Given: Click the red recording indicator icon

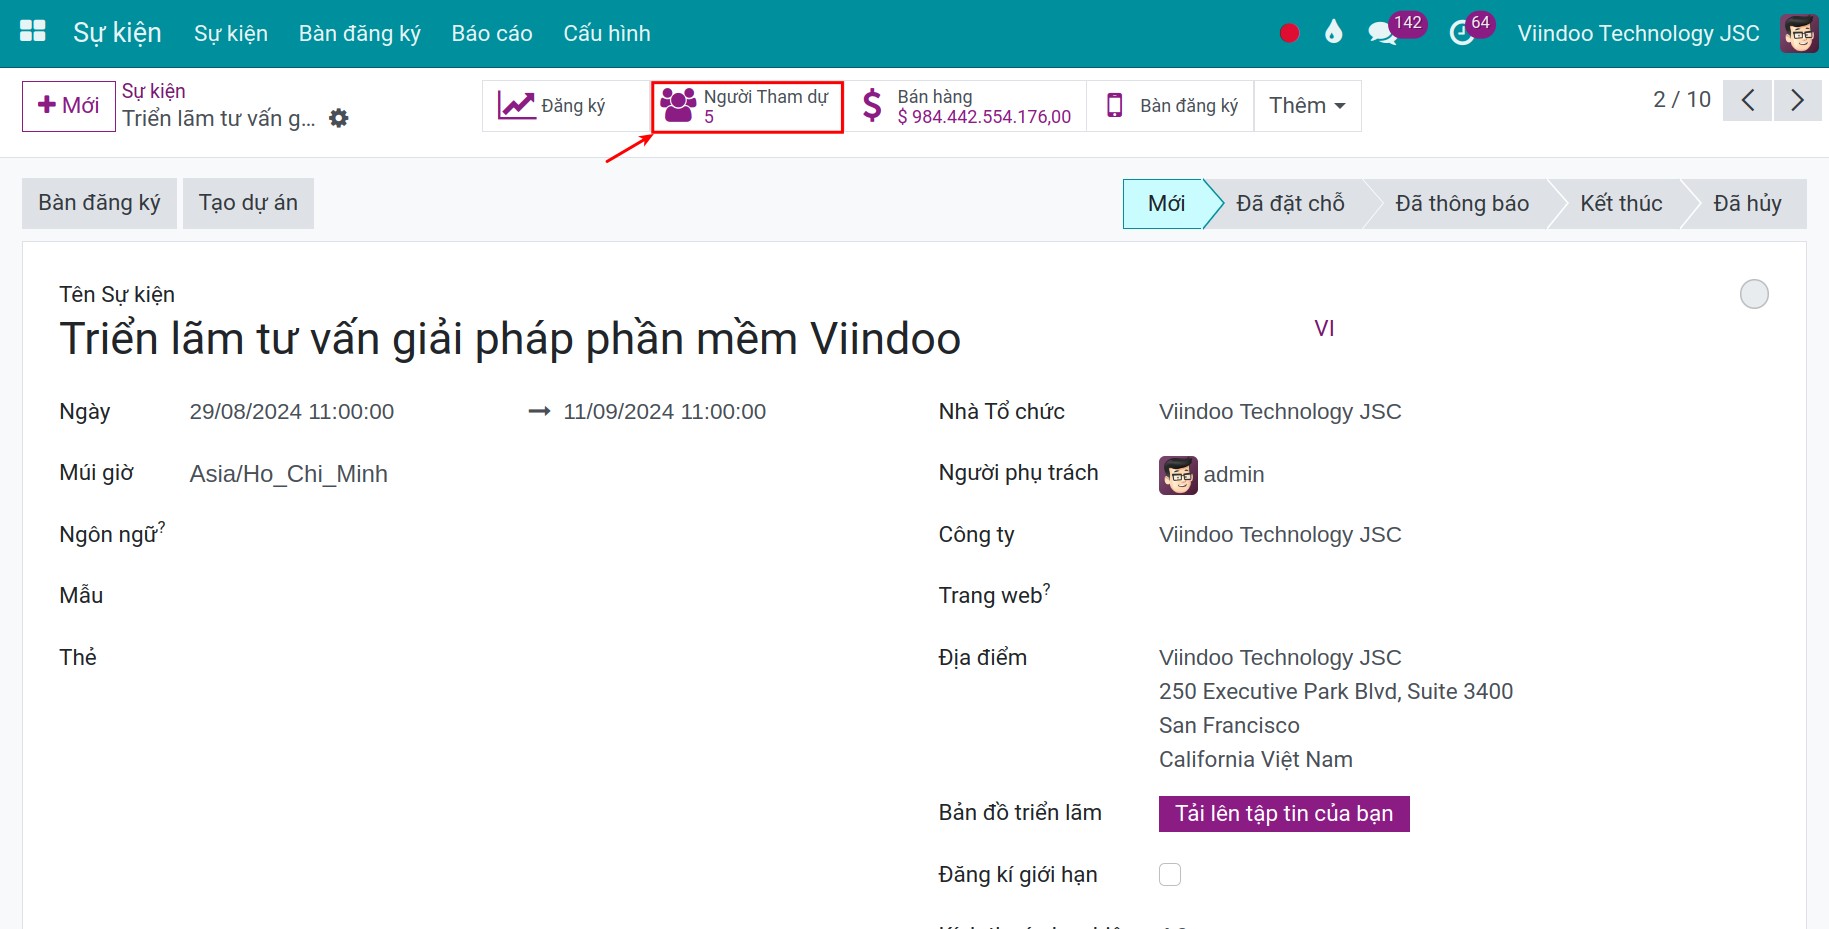Looking at the screenshot, I should pyautogui.click(x=1289, y=33).
